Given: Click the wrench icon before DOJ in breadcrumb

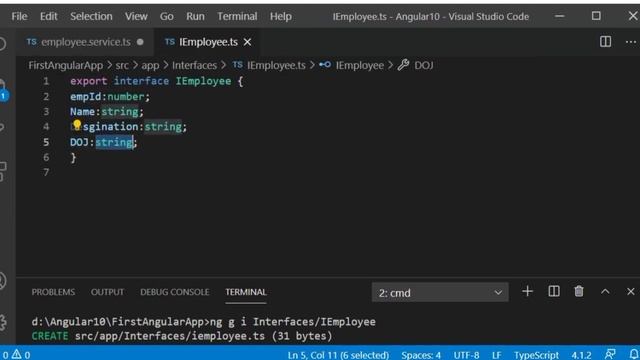Looking at the screenshot, I should pos(403,65).
